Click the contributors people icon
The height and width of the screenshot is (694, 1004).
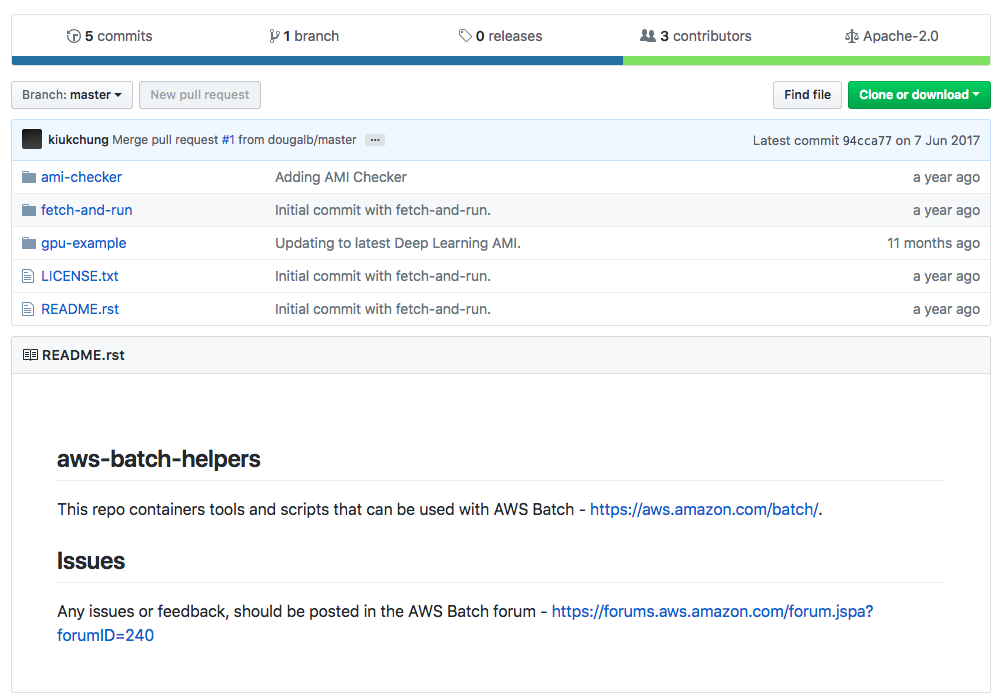pyautogui.click(x=648, y=36)
